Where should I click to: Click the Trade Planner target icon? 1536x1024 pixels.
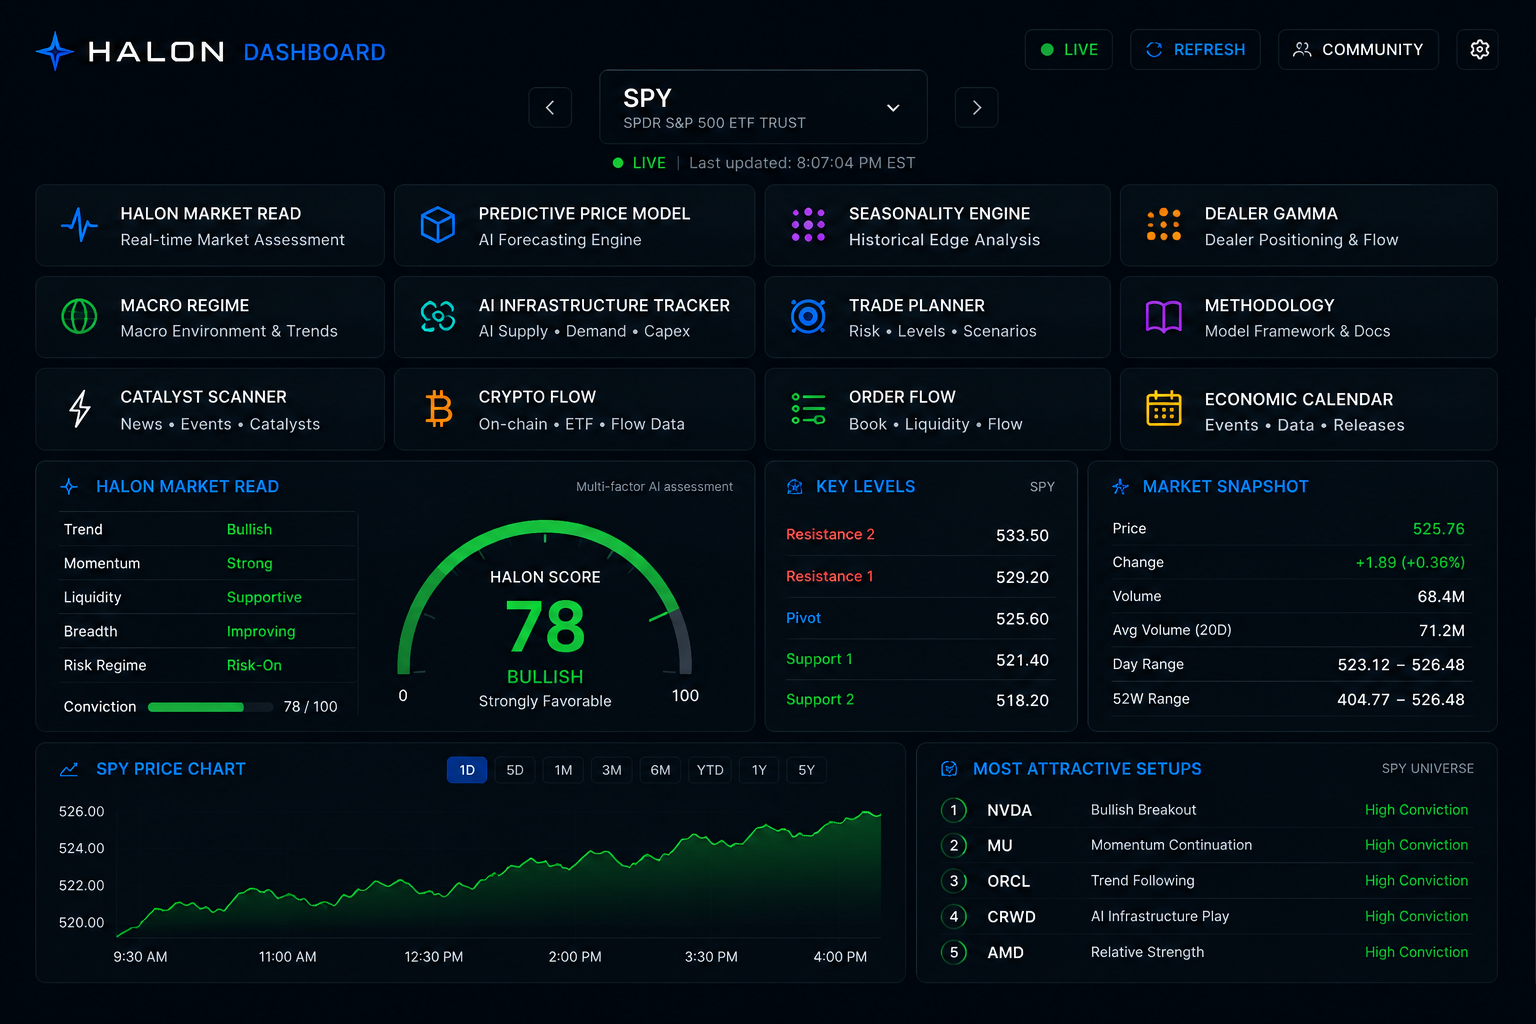[808, 316]
